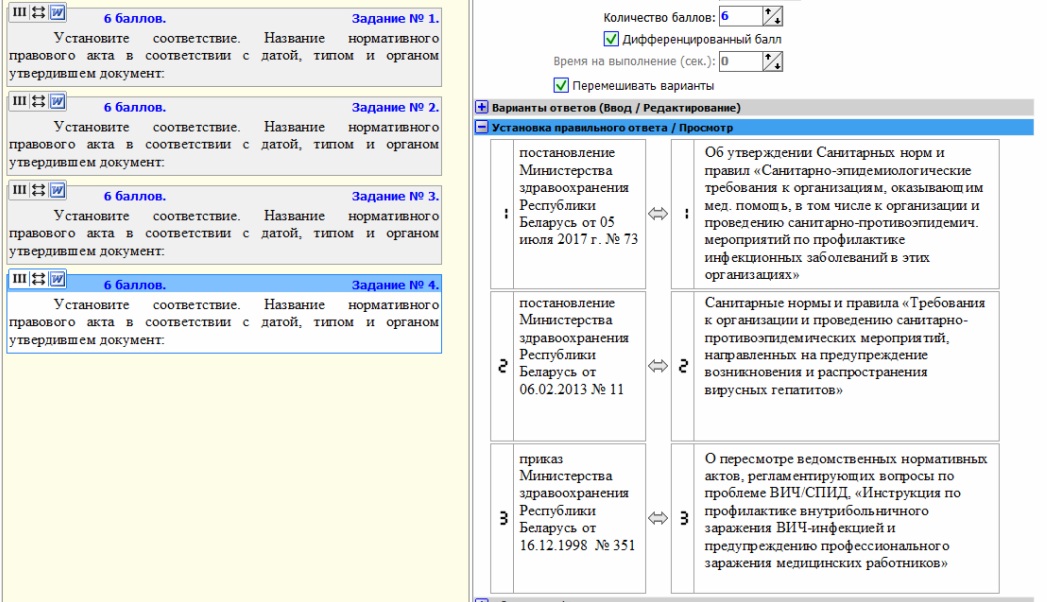
Task: Select the Задание № 1 header
Action: (395, 19)
